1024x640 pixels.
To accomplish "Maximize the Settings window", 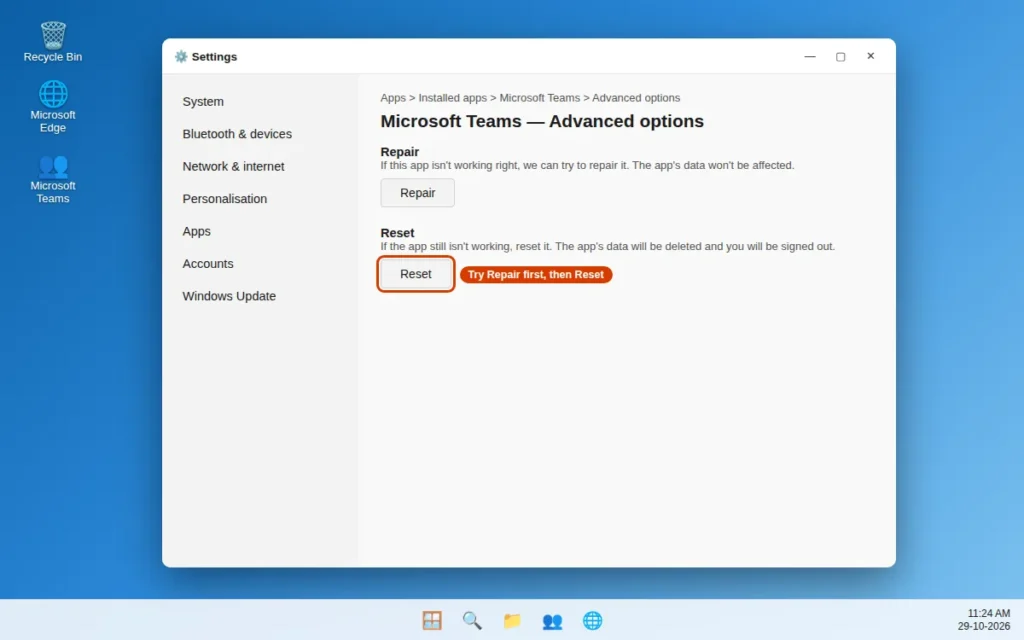I will point(840,56).
